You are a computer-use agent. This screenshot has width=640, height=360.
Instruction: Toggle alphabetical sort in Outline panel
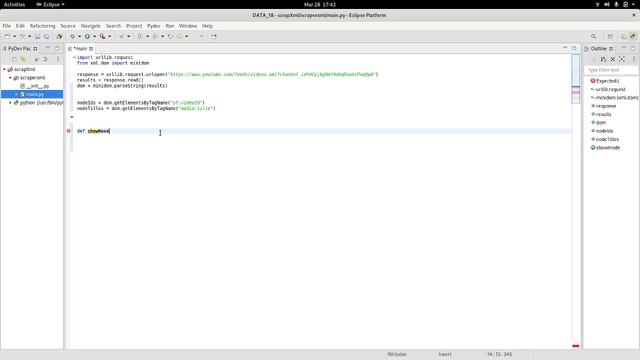point(603,59)
